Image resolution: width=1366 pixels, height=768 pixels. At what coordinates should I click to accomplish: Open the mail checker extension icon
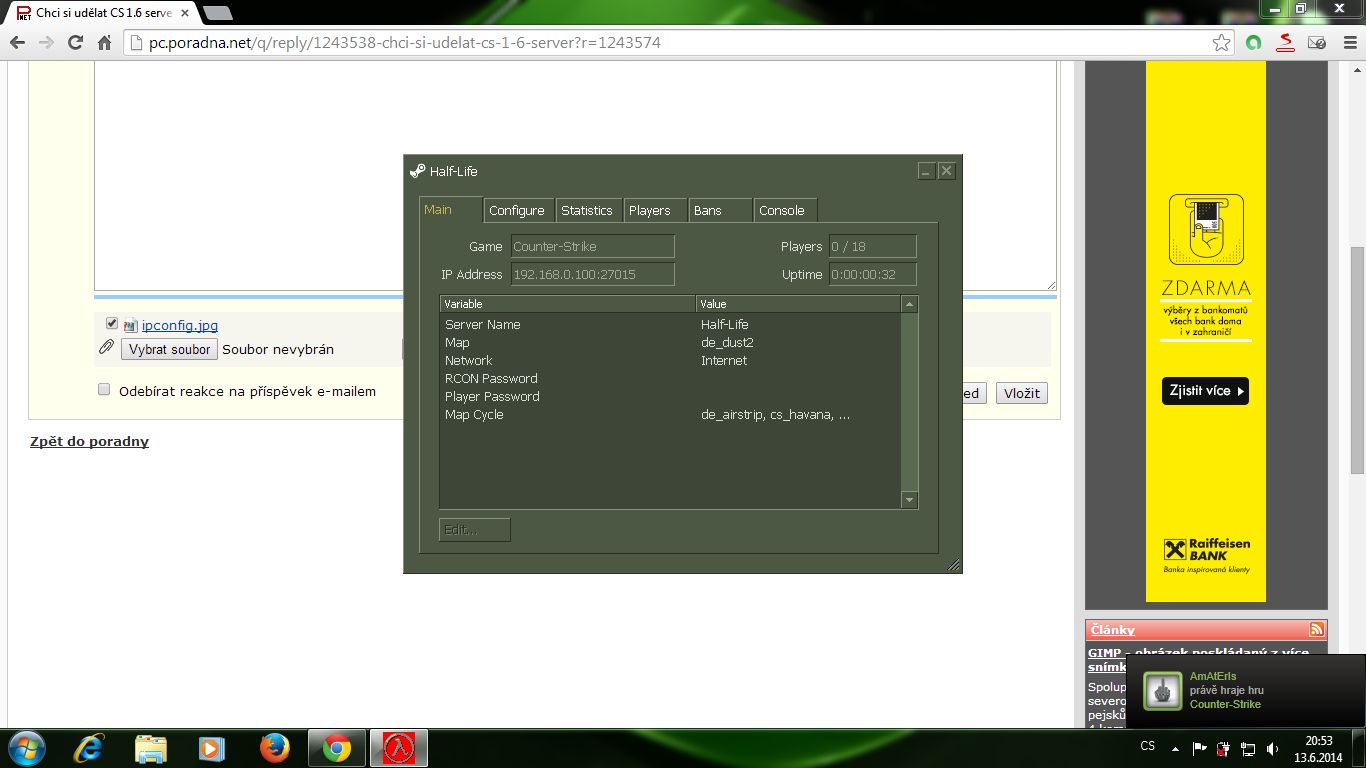click(x=1317, y=43)
